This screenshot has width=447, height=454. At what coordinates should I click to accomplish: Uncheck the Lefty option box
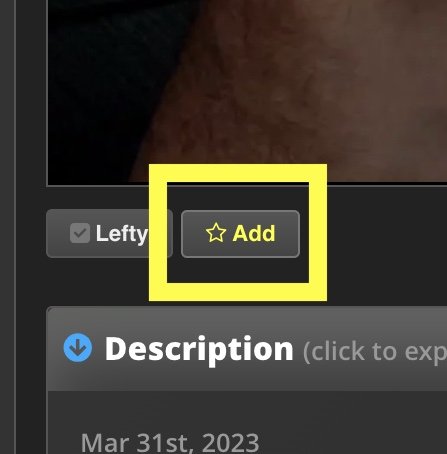click(x=80, y=233)
